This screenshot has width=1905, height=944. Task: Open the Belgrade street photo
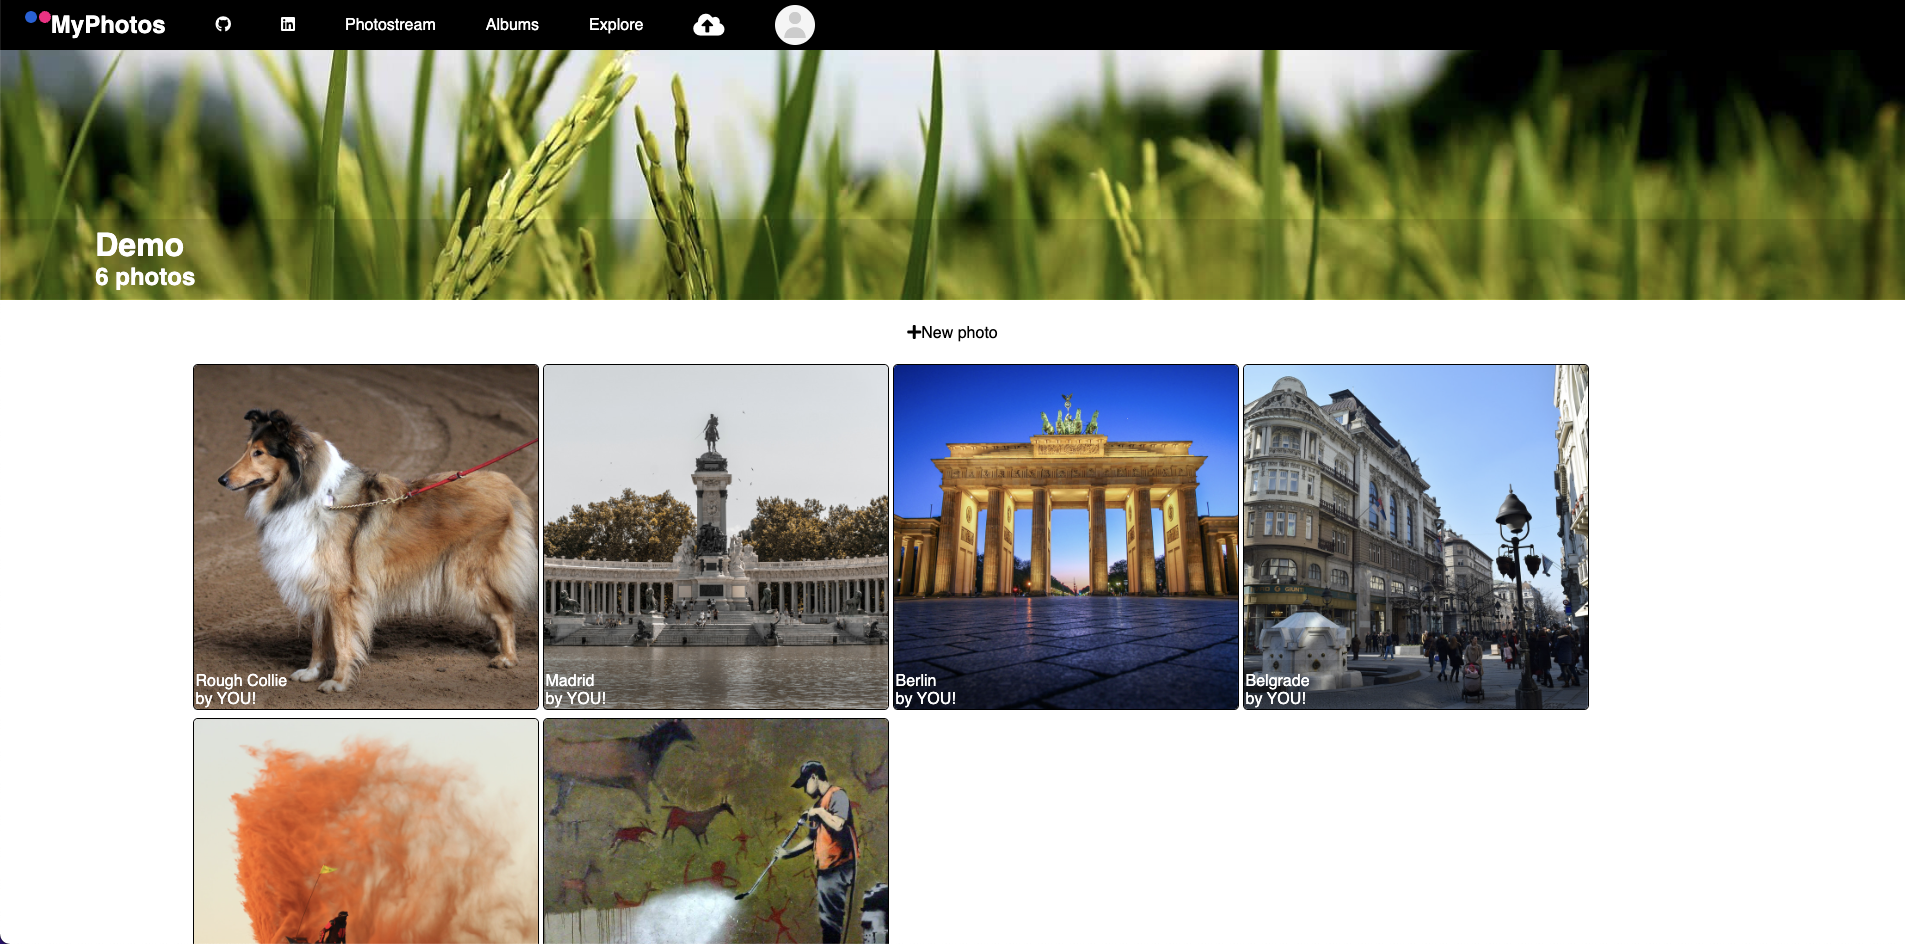tap(1416, 520)
